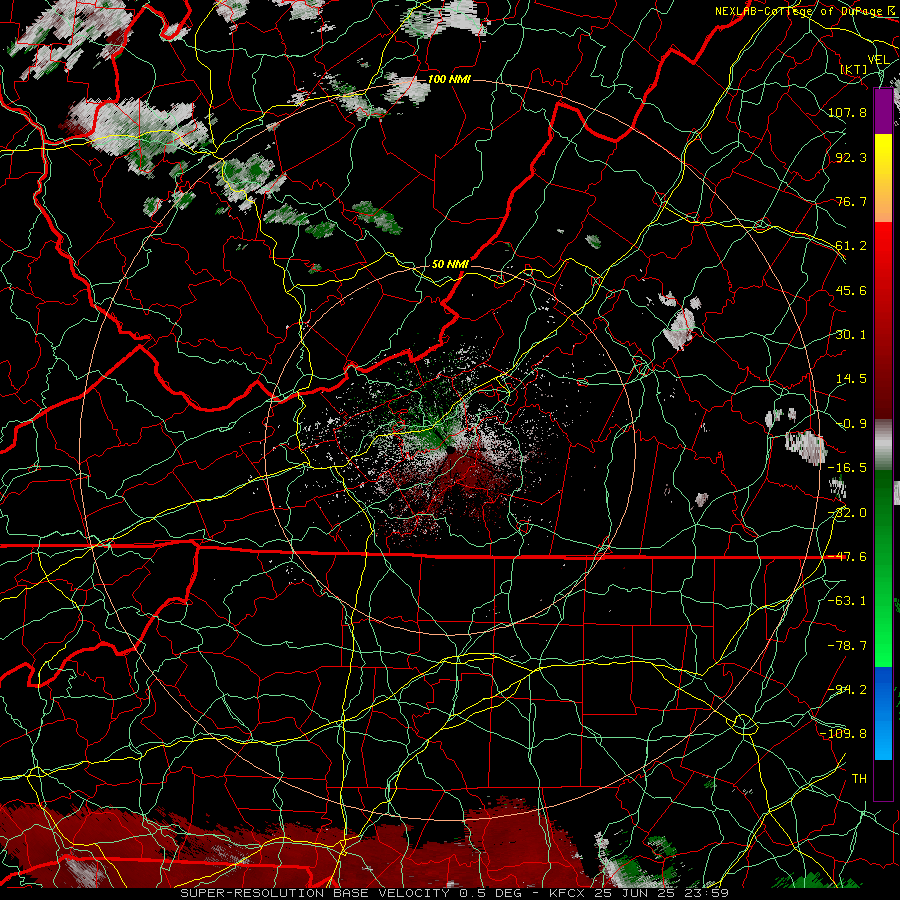Image resolution: width=900 pixels, height=900 pixels.
Task: Pick the gray near-zero segment of color bar
Action: [883, 445]
